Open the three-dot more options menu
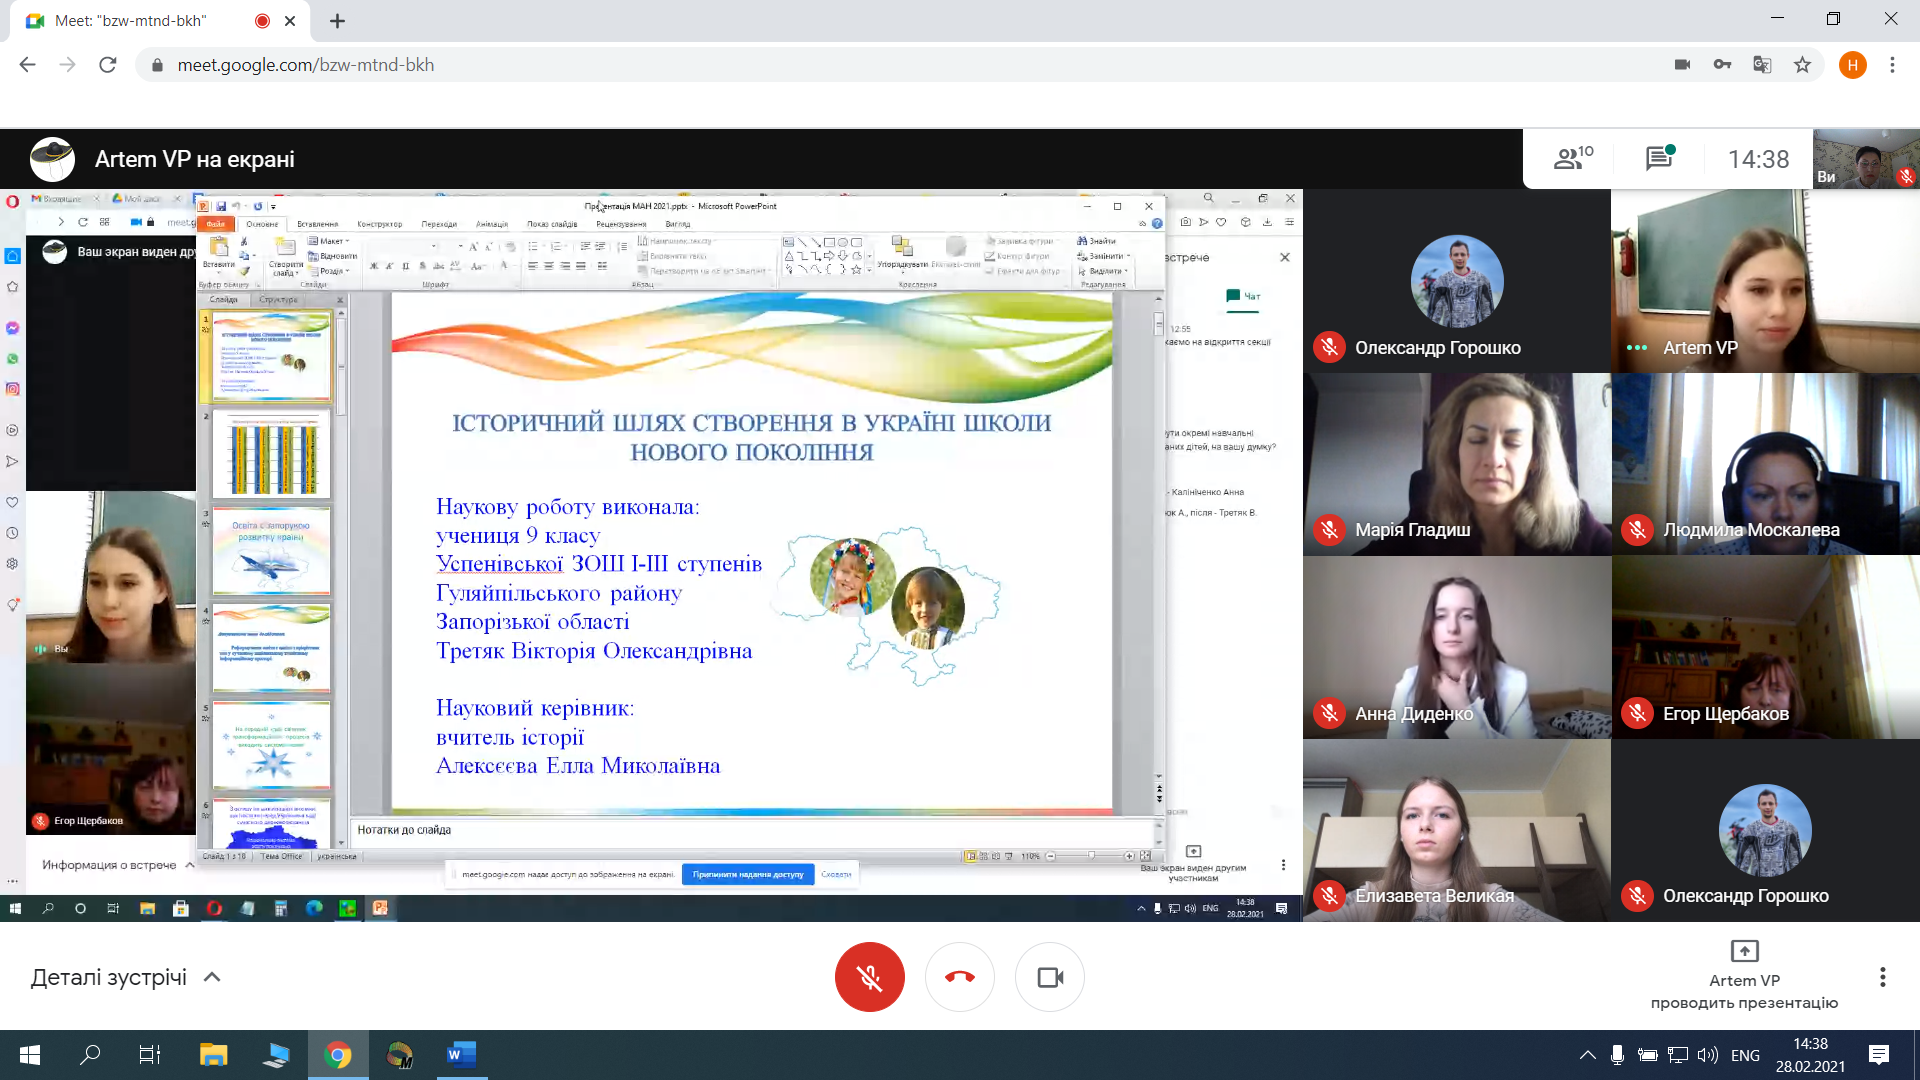Image resolution: width=1920 pixels, height=1080 pixels. coord(1882,977)
